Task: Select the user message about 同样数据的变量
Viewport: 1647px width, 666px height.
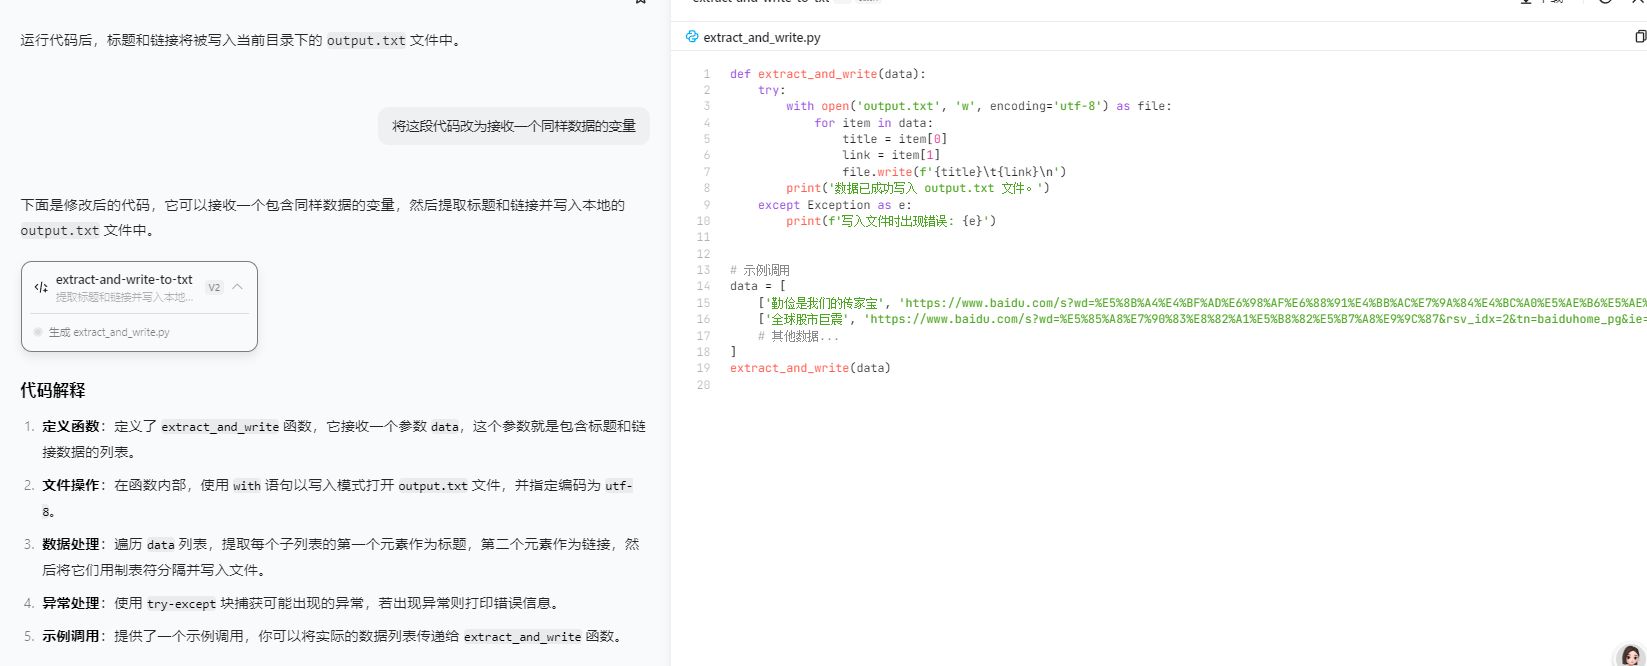Action: coord(513,126)
